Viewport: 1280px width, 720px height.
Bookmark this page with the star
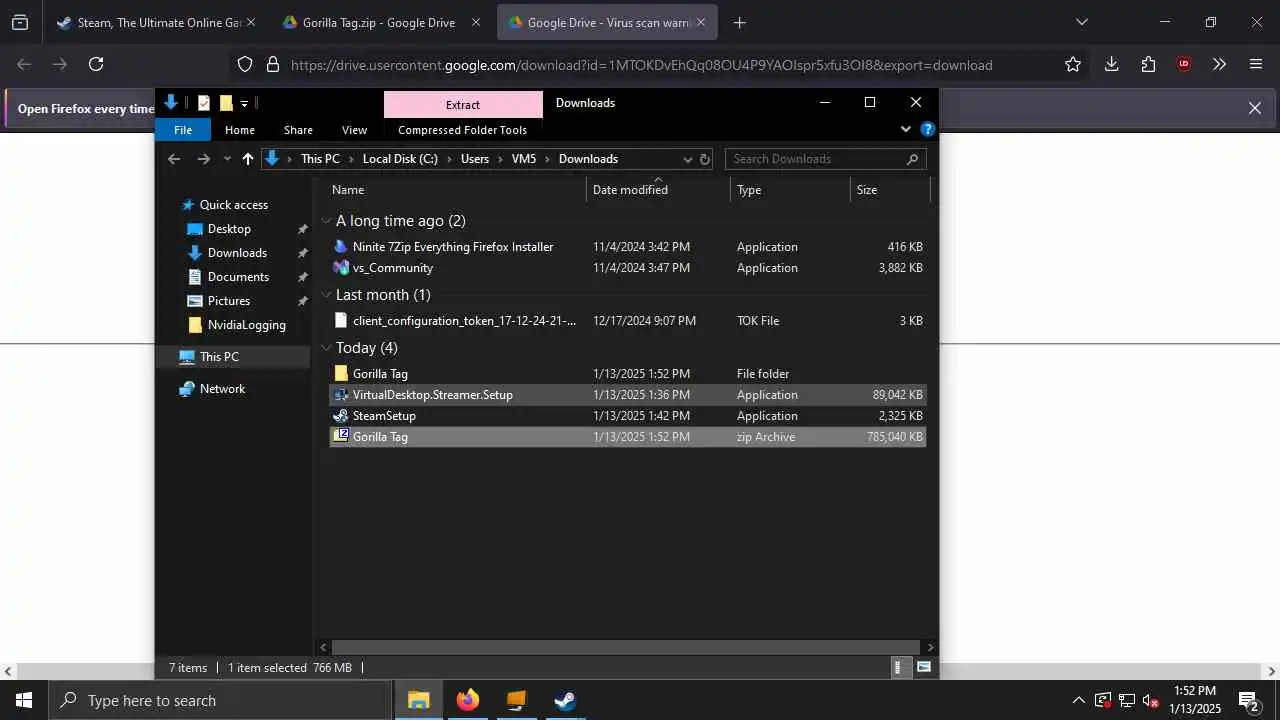[x=1073, y=64]
